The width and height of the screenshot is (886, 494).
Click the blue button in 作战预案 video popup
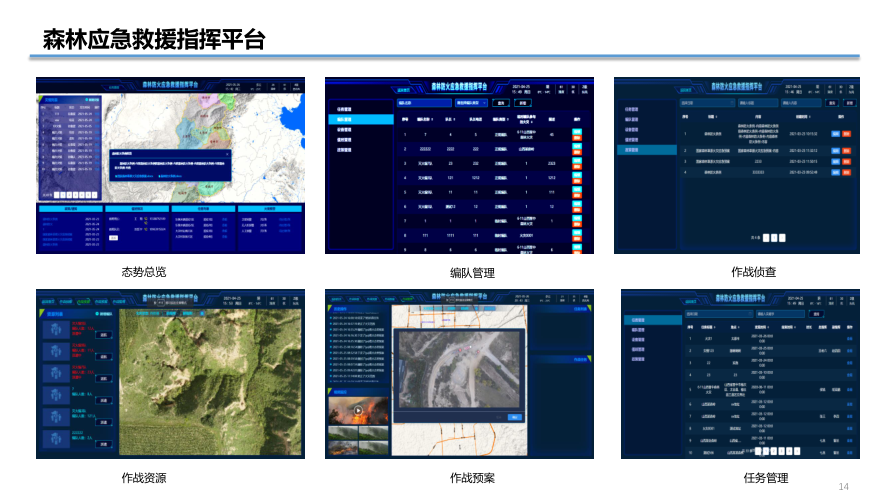point(515,417)
